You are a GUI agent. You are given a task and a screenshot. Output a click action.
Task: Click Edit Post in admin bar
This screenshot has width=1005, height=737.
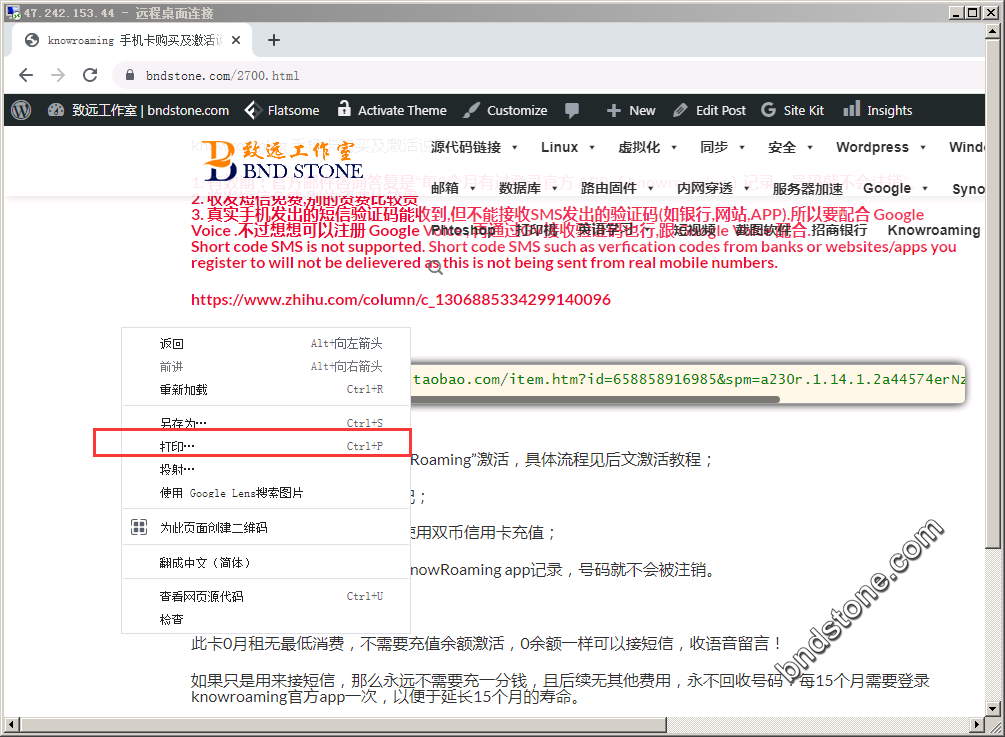pos(710,110)
